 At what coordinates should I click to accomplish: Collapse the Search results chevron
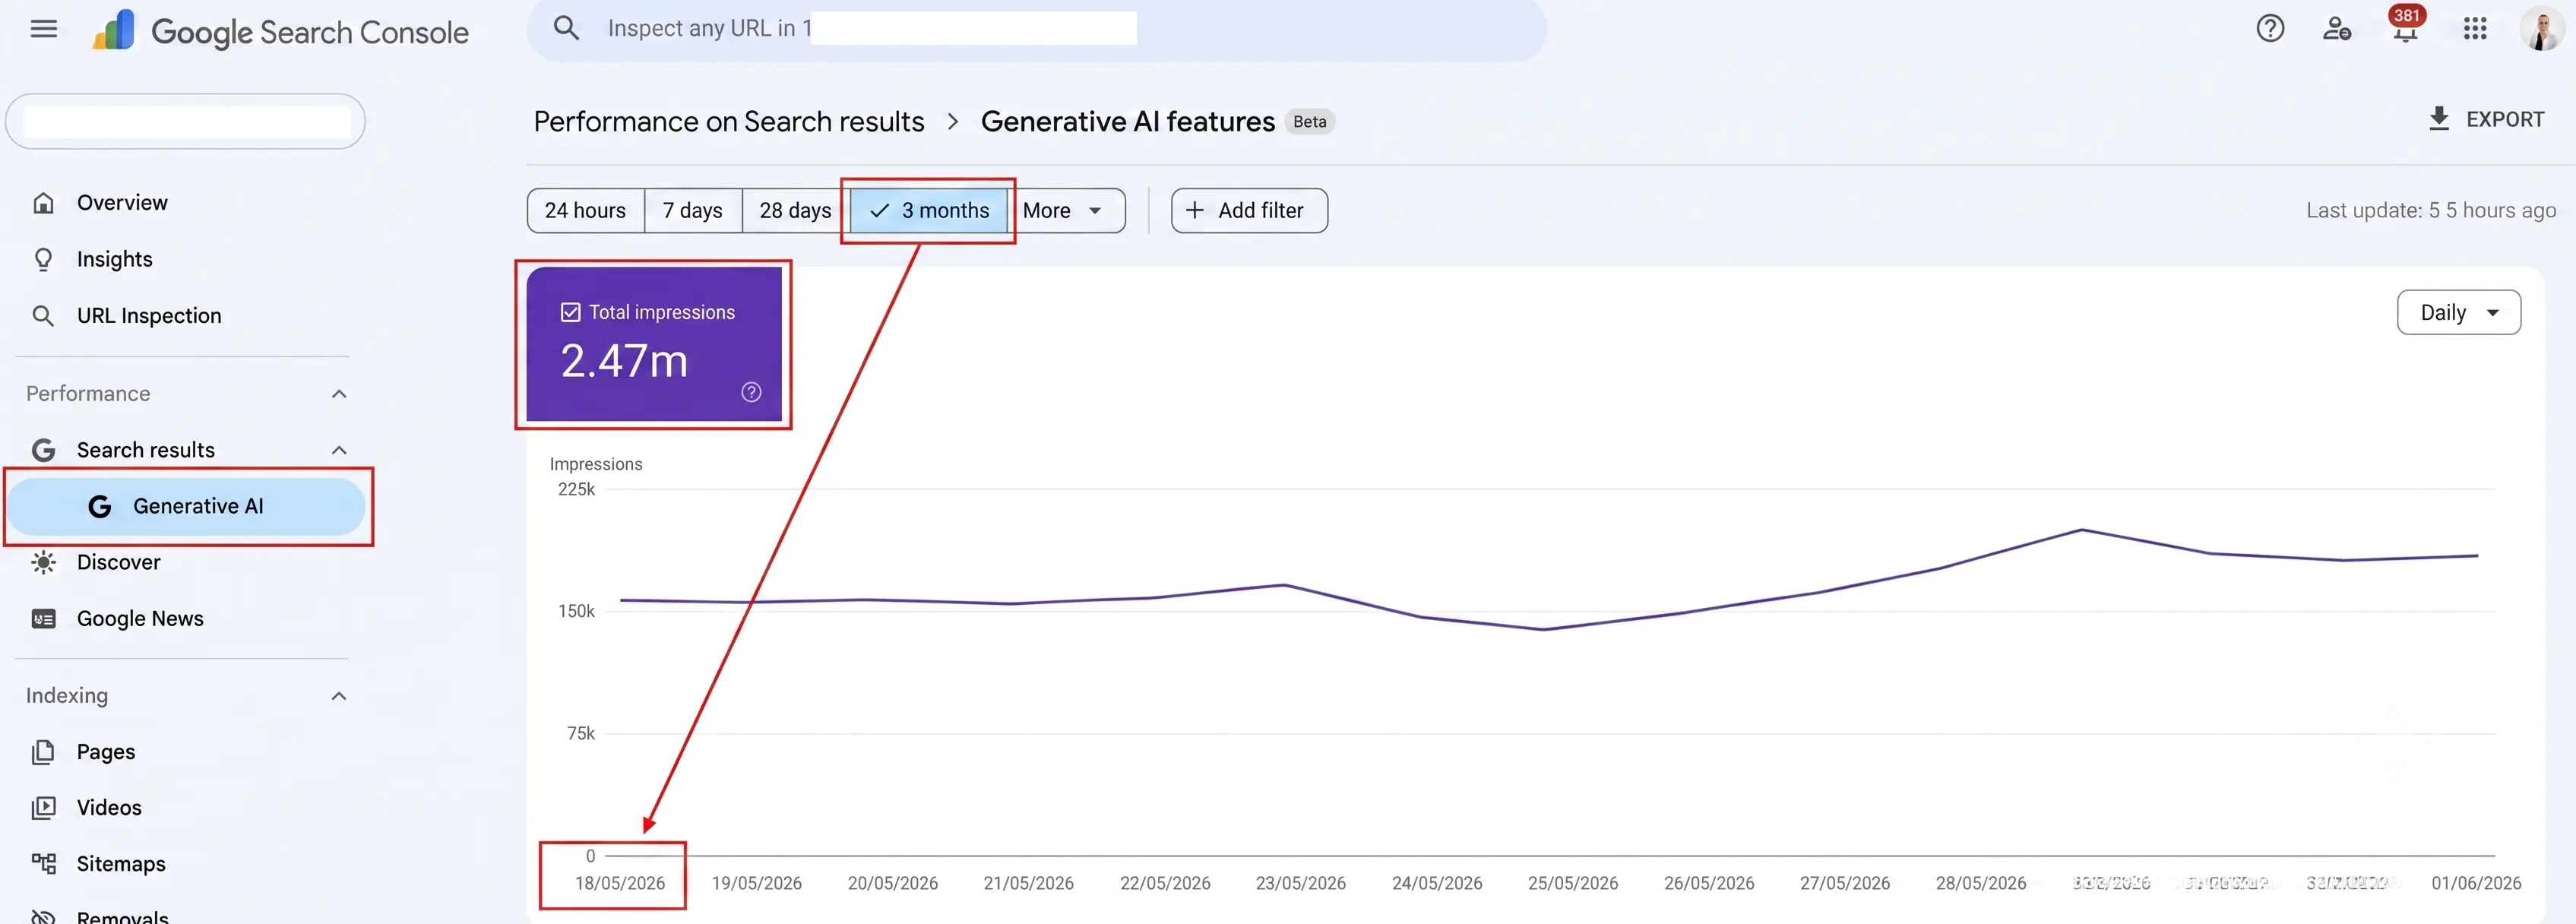pyautogui.click(x=339, y=450)
